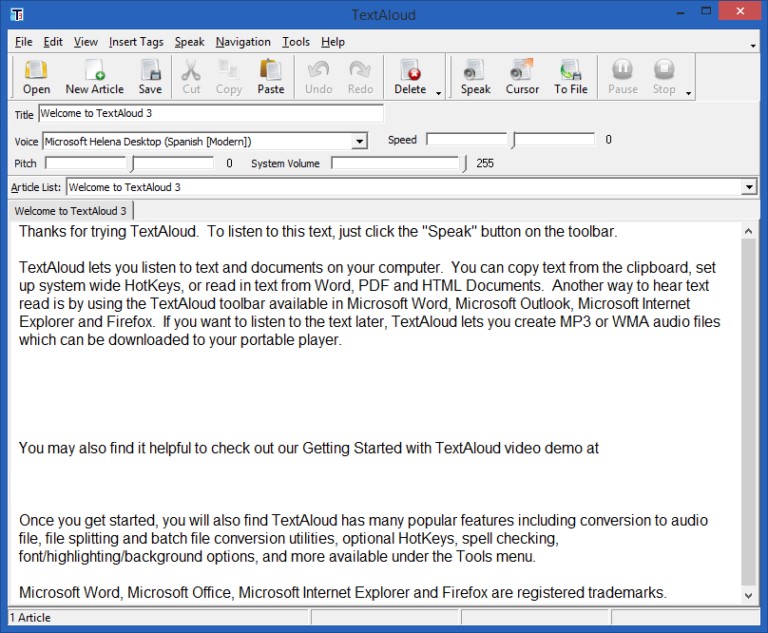Click the text area scroll down arrow
This screenshot has height=633, width=768.
[x=748, y=596]
